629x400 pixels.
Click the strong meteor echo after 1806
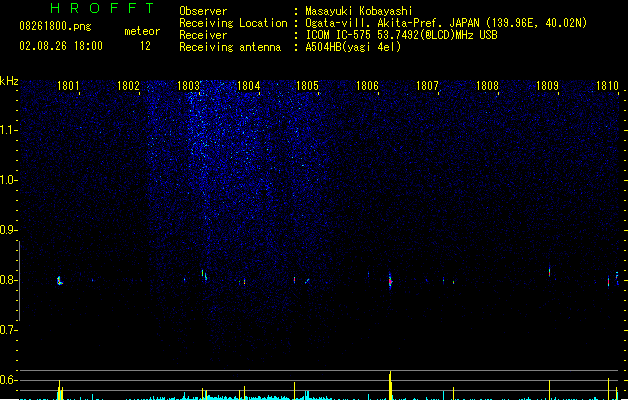[390, 281]
